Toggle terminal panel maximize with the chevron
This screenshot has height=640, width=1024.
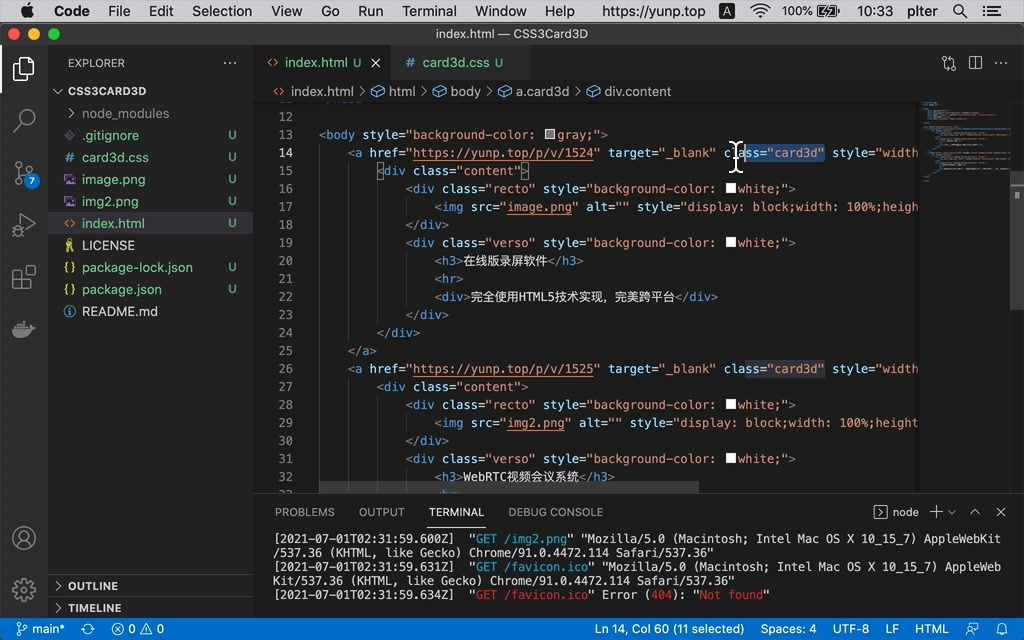coord(974,512)
